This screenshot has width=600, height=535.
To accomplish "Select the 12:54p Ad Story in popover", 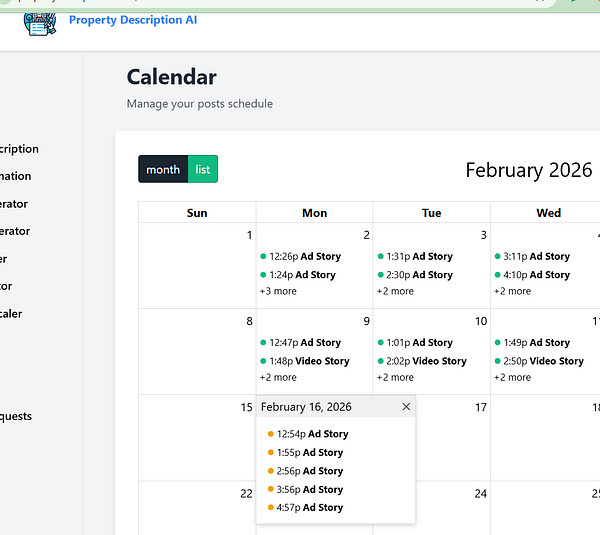I will [308, 434].
